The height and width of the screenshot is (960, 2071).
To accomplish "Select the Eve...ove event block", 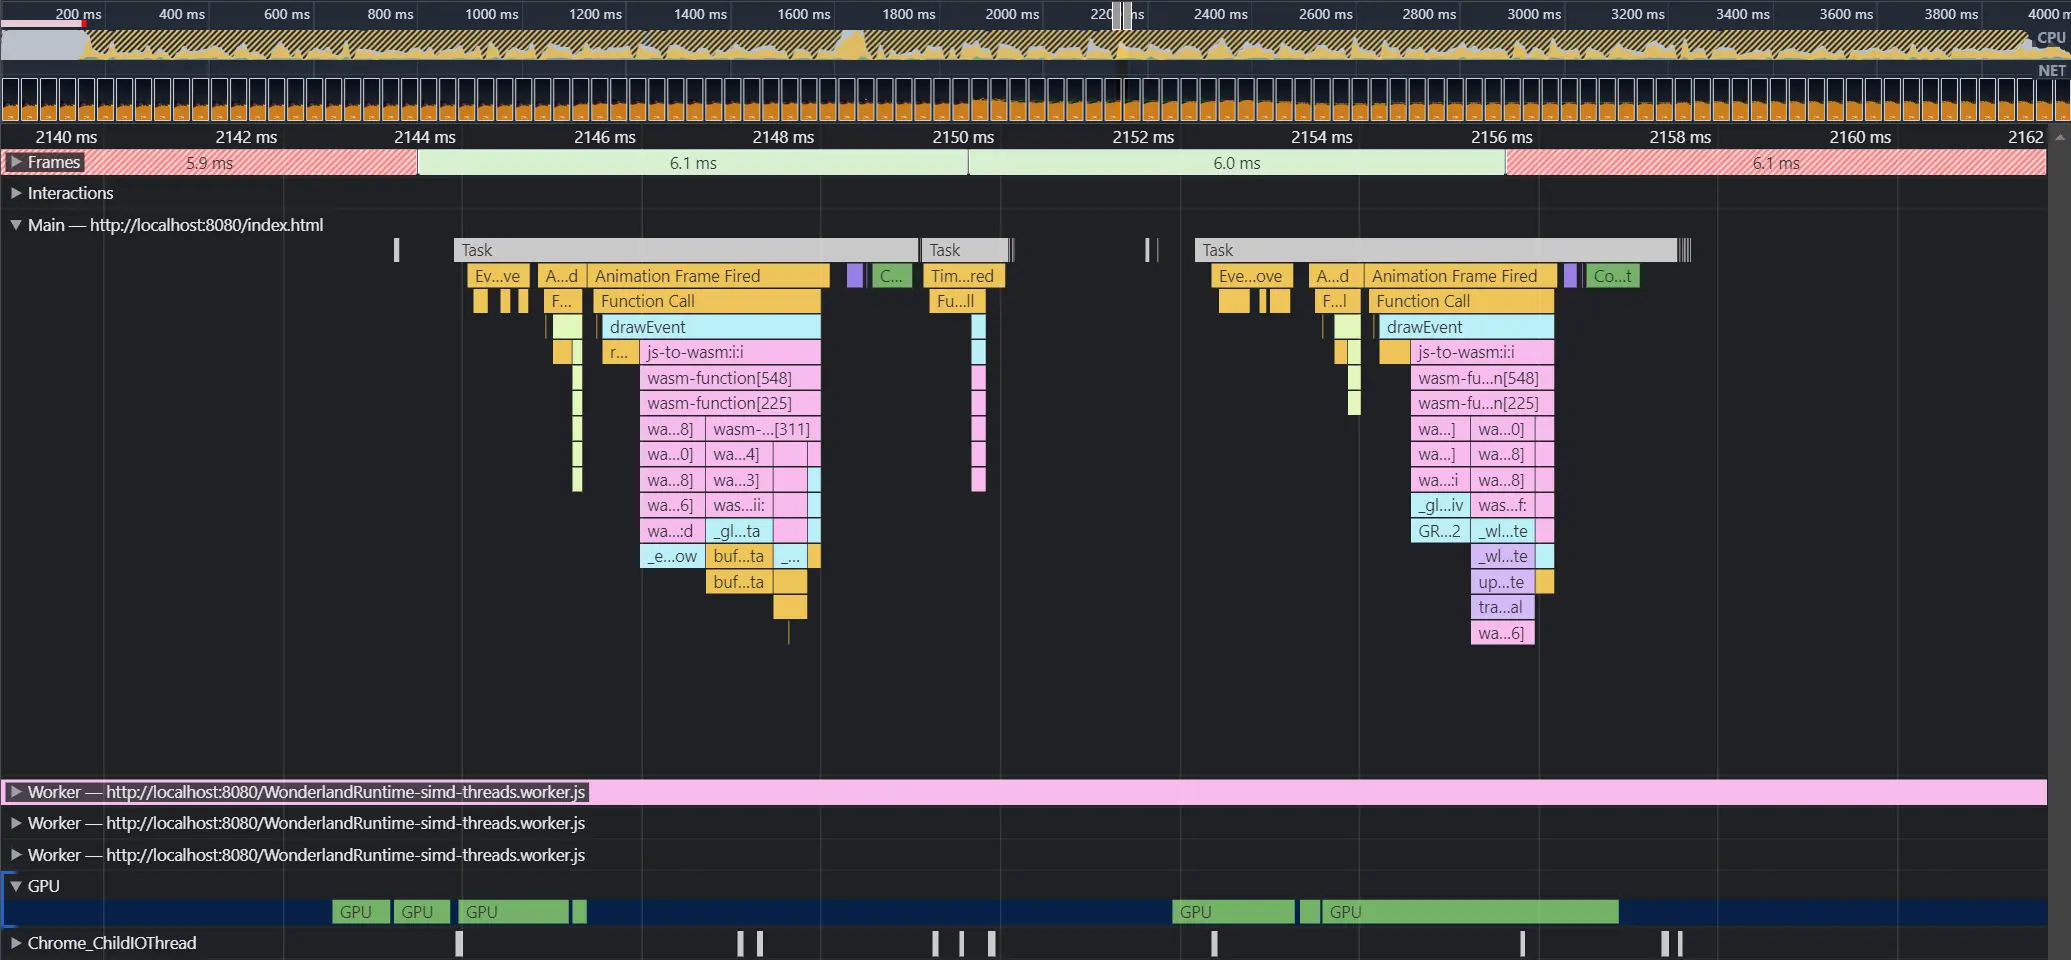I will coord(1250,276).
